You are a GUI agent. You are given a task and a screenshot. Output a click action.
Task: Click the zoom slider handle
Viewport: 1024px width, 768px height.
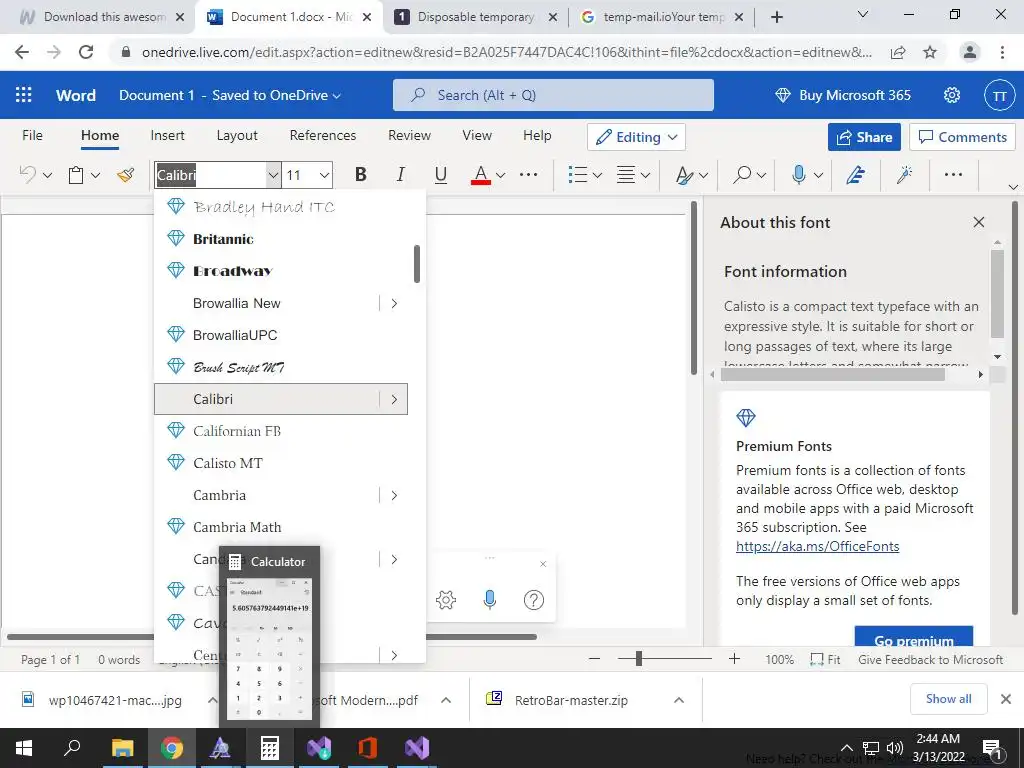639,659
